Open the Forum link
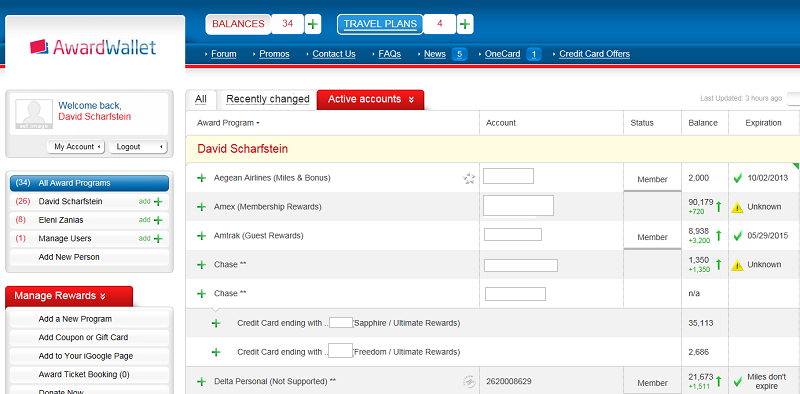 pos(223,54)
